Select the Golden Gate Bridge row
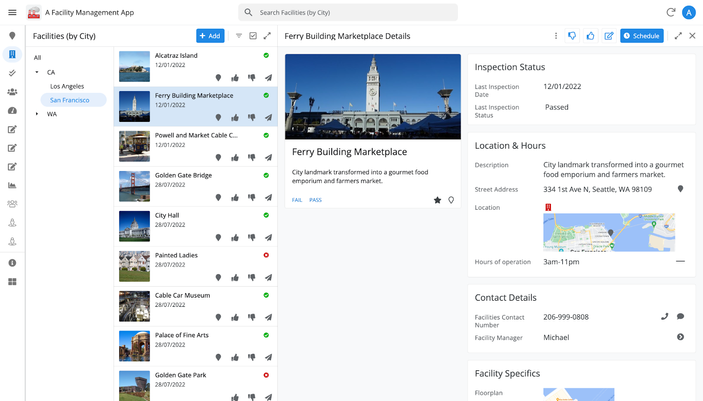 pos(196,186)
